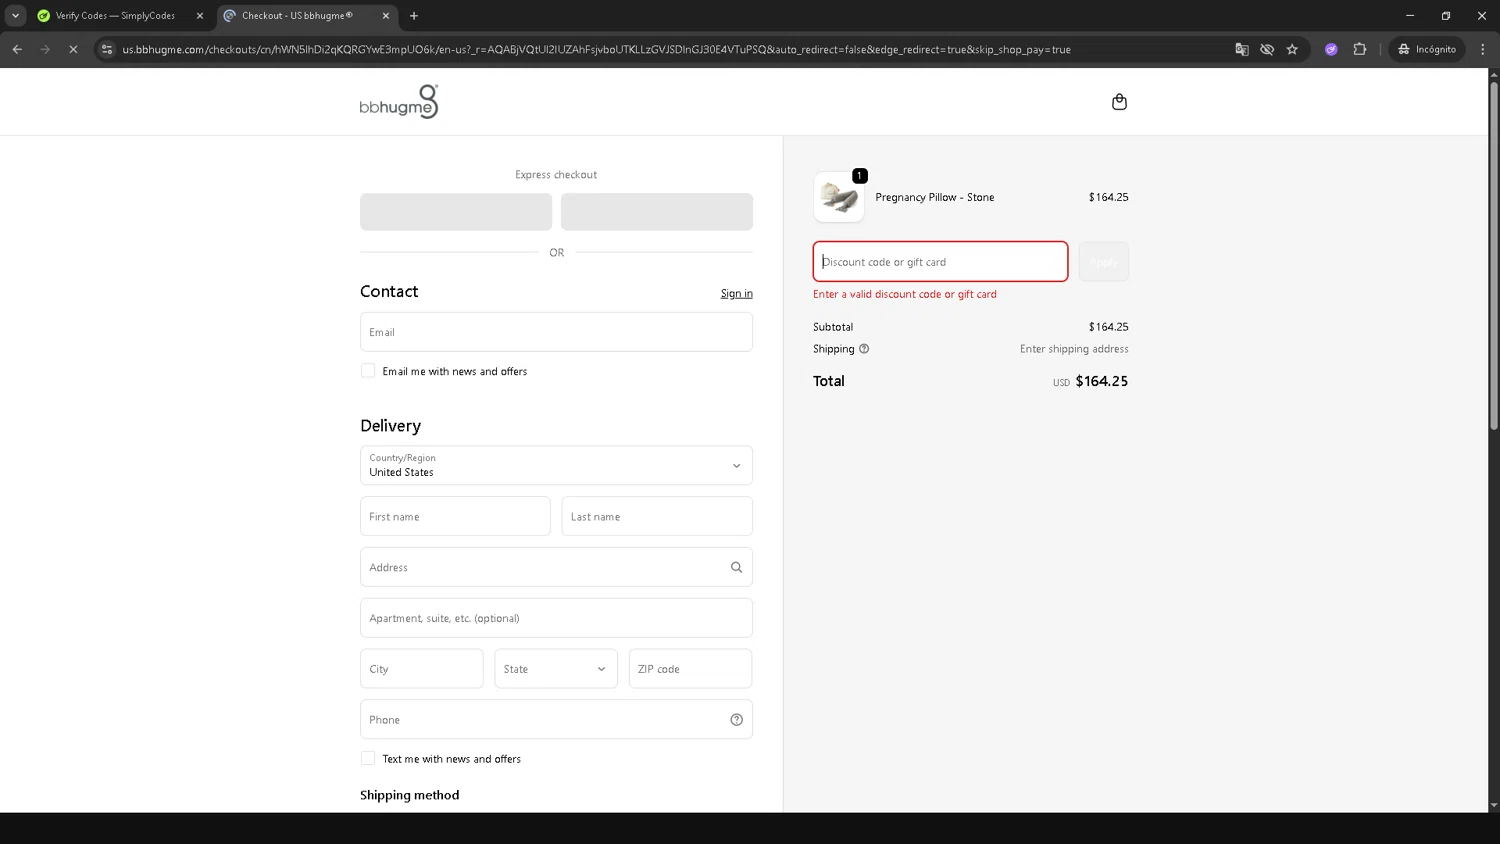Click the browser forward arrow
1500x844 pixels.
click(x=45, y=49)
